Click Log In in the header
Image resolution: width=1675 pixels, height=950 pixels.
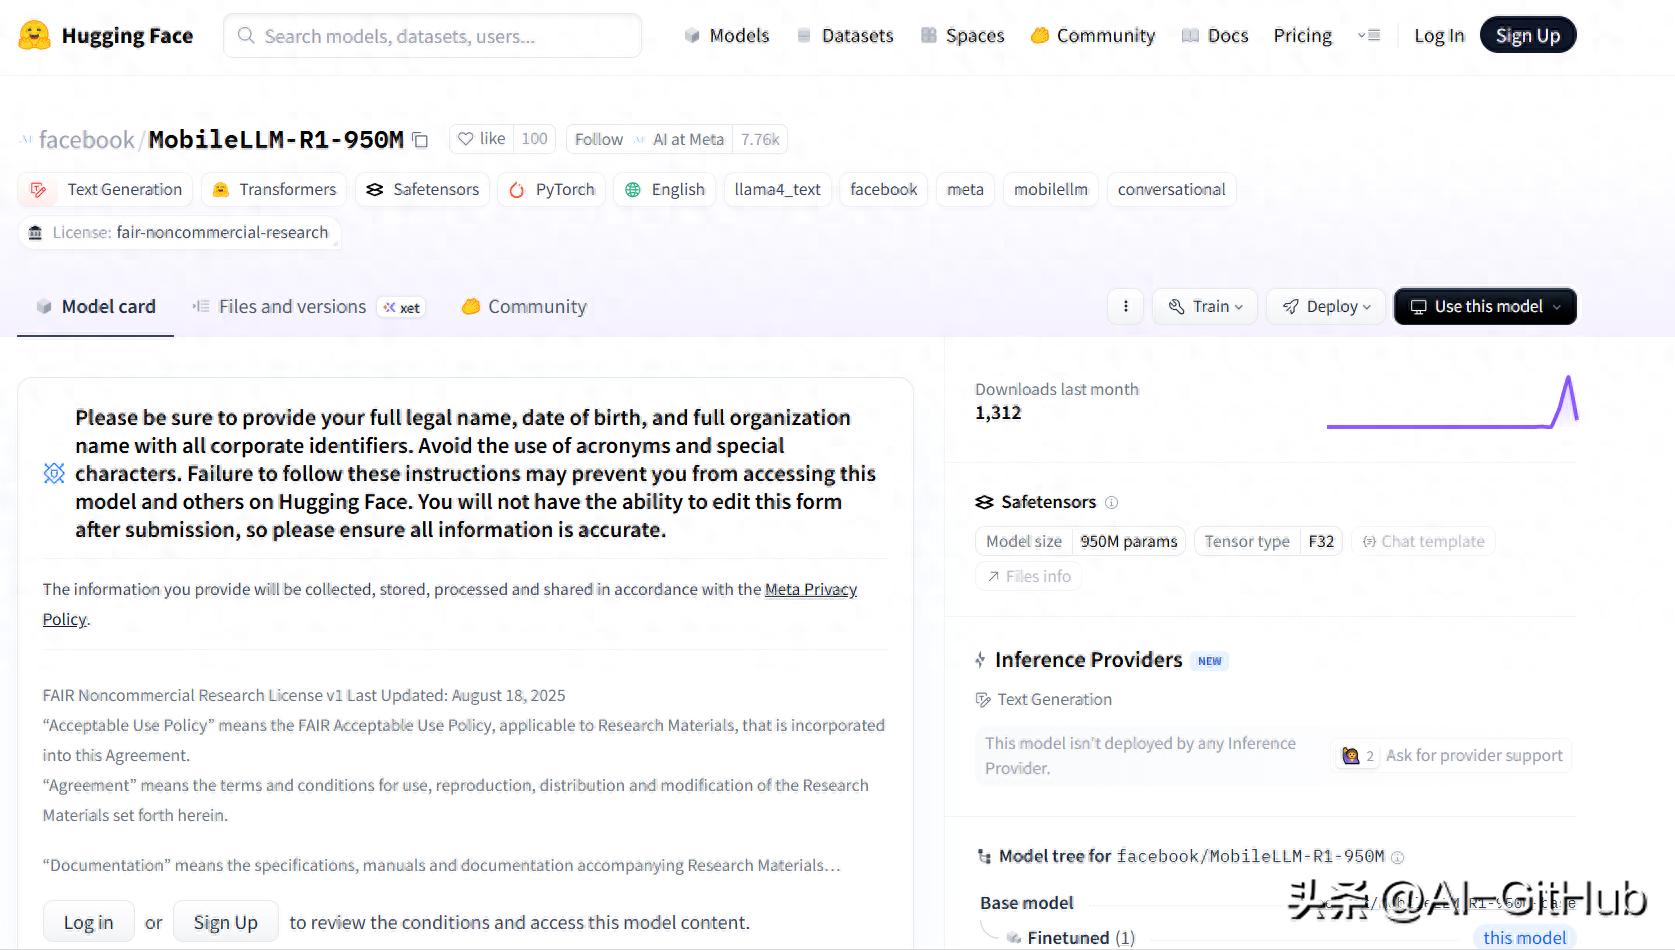point(1439,36)
